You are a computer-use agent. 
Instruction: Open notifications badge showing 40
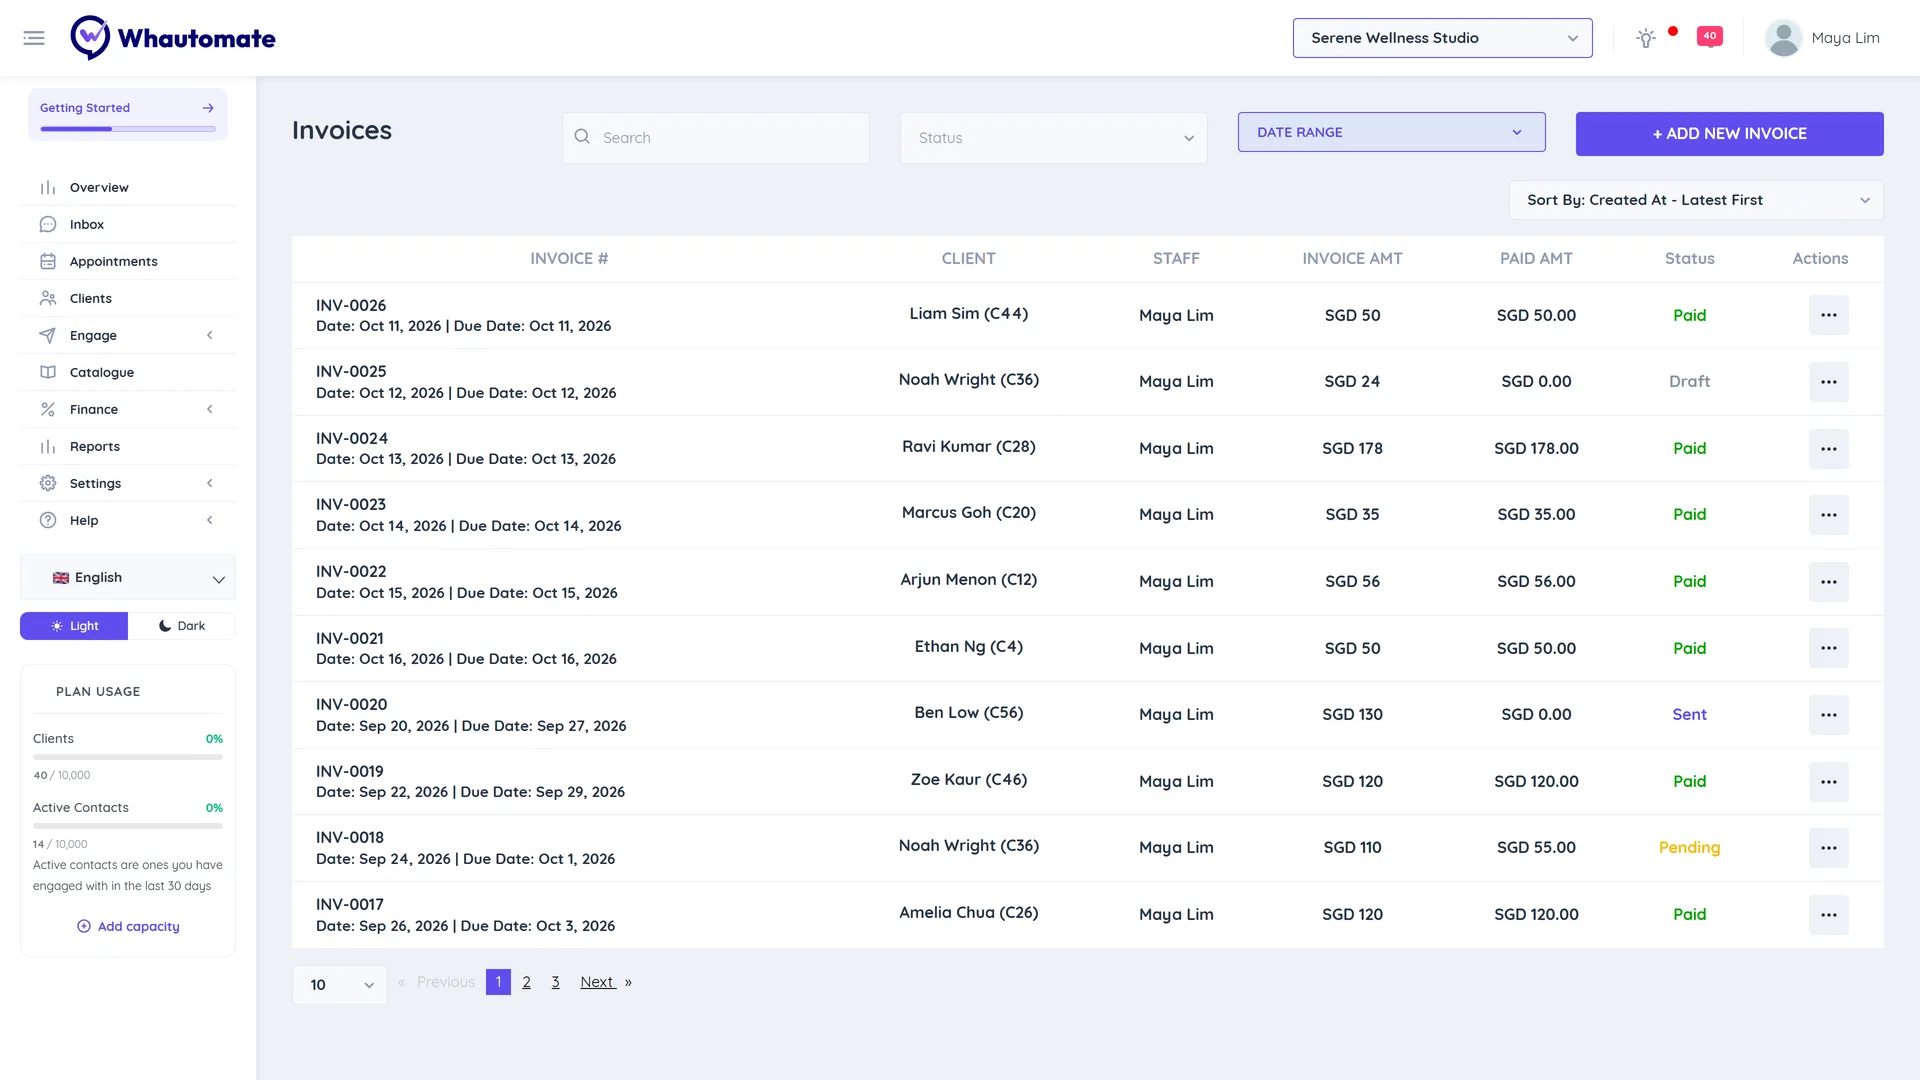pos(1710,37)
